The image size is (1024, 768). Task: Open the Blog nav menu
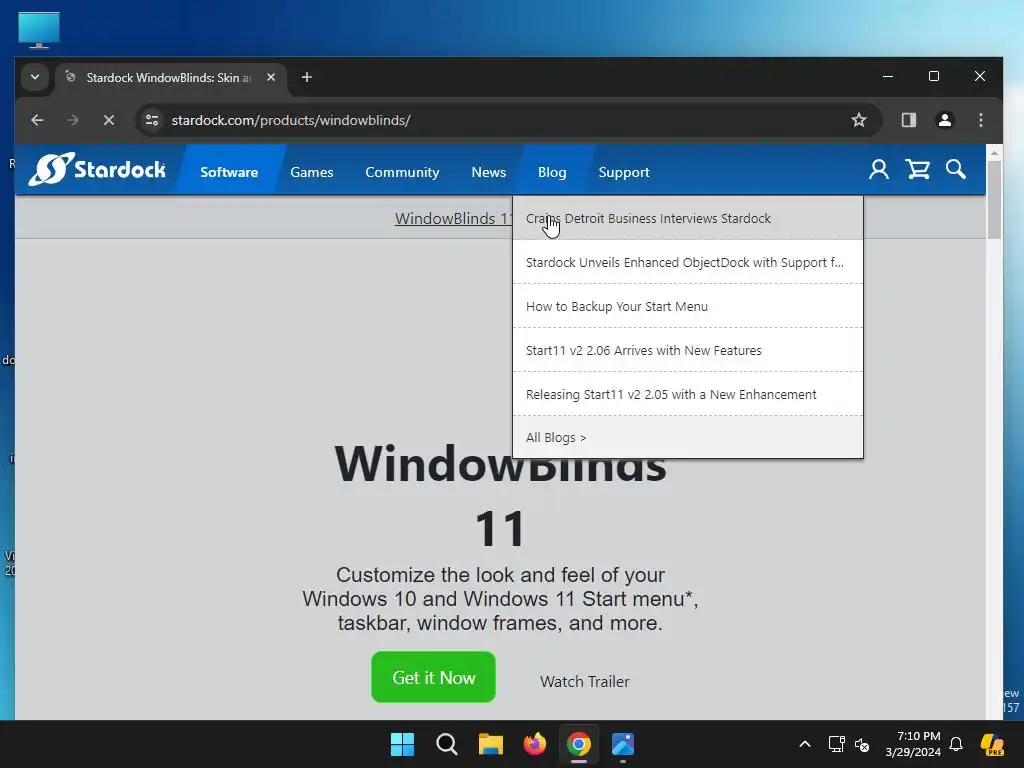552,172
